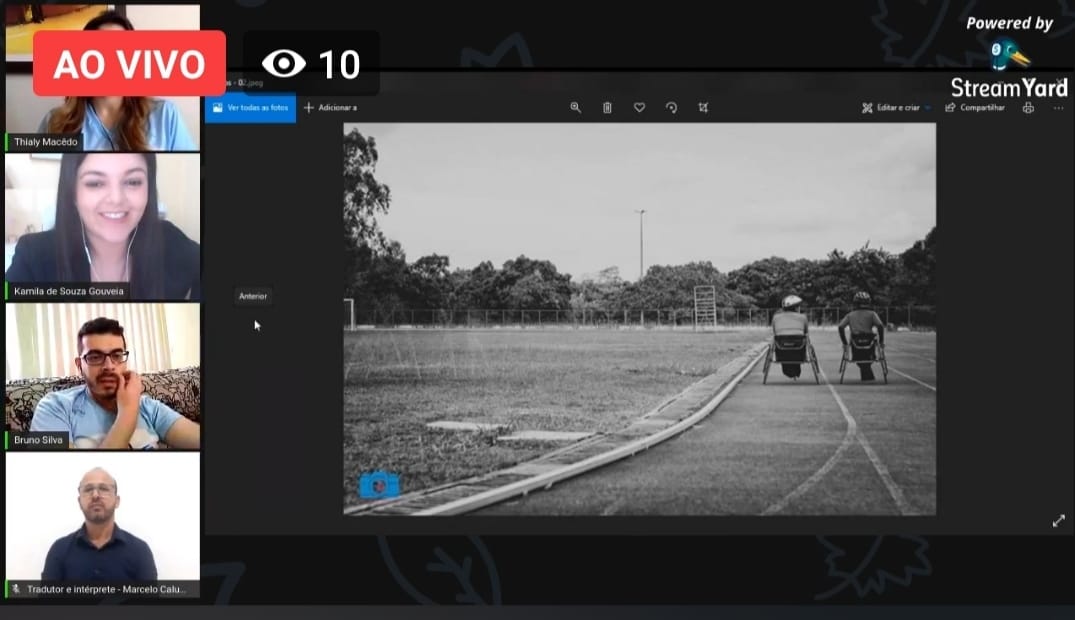Expand the 'Editar e criar' dropdown

point(896,108)
